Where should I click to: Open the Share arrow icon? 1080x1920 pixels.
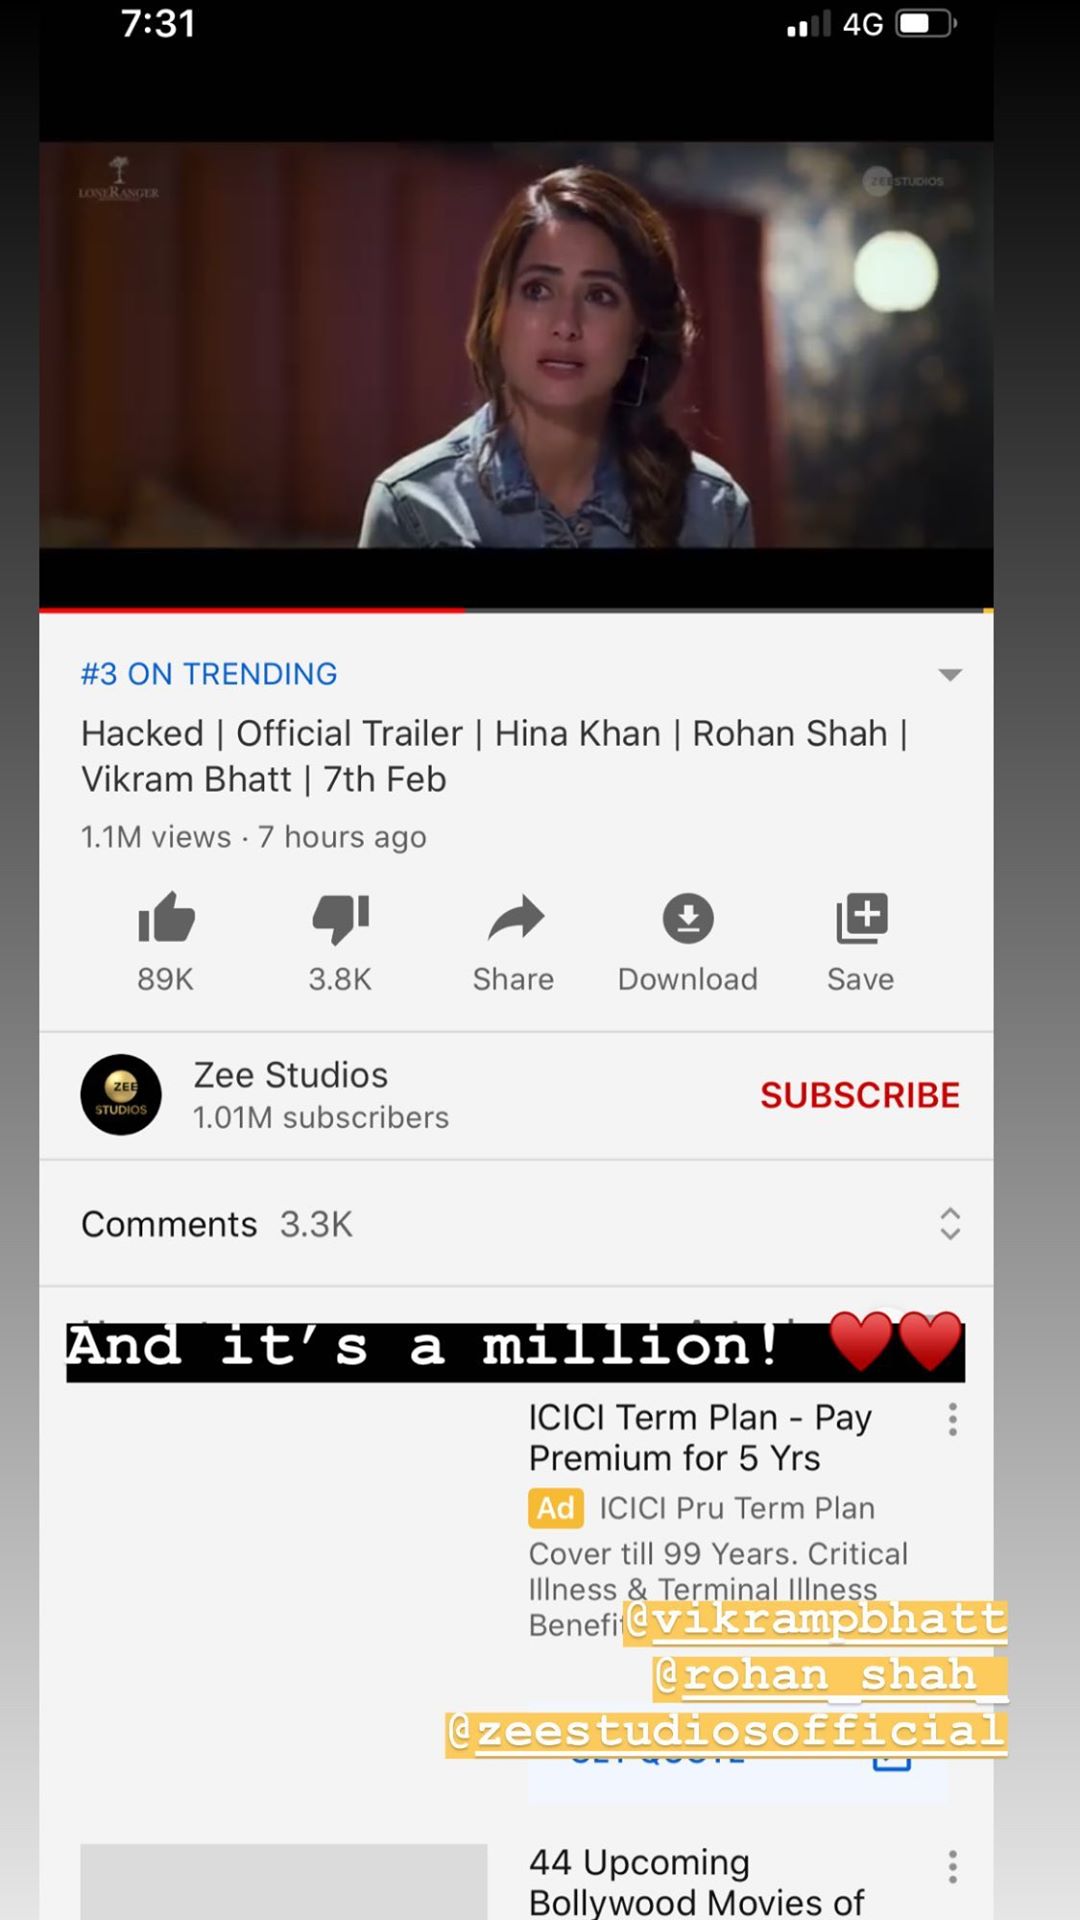click(x=515, y=918)
